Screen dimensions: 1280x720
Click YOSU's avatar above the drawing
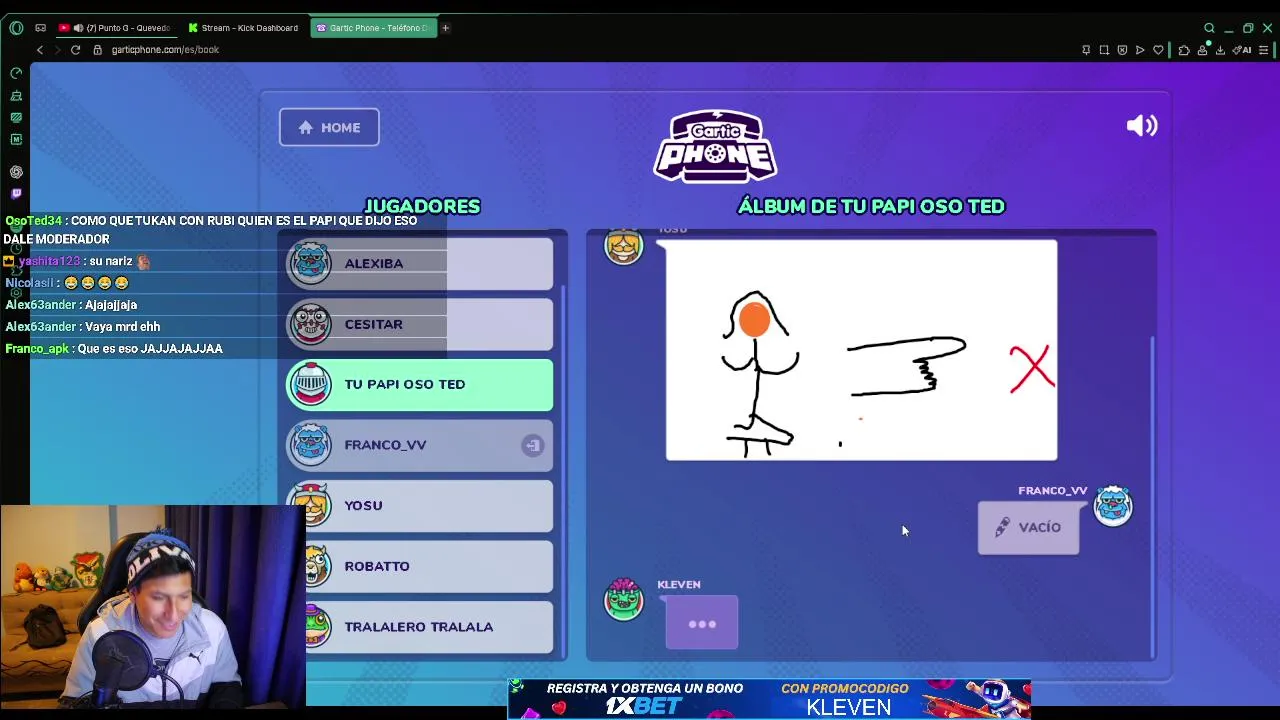coord(623,247)
